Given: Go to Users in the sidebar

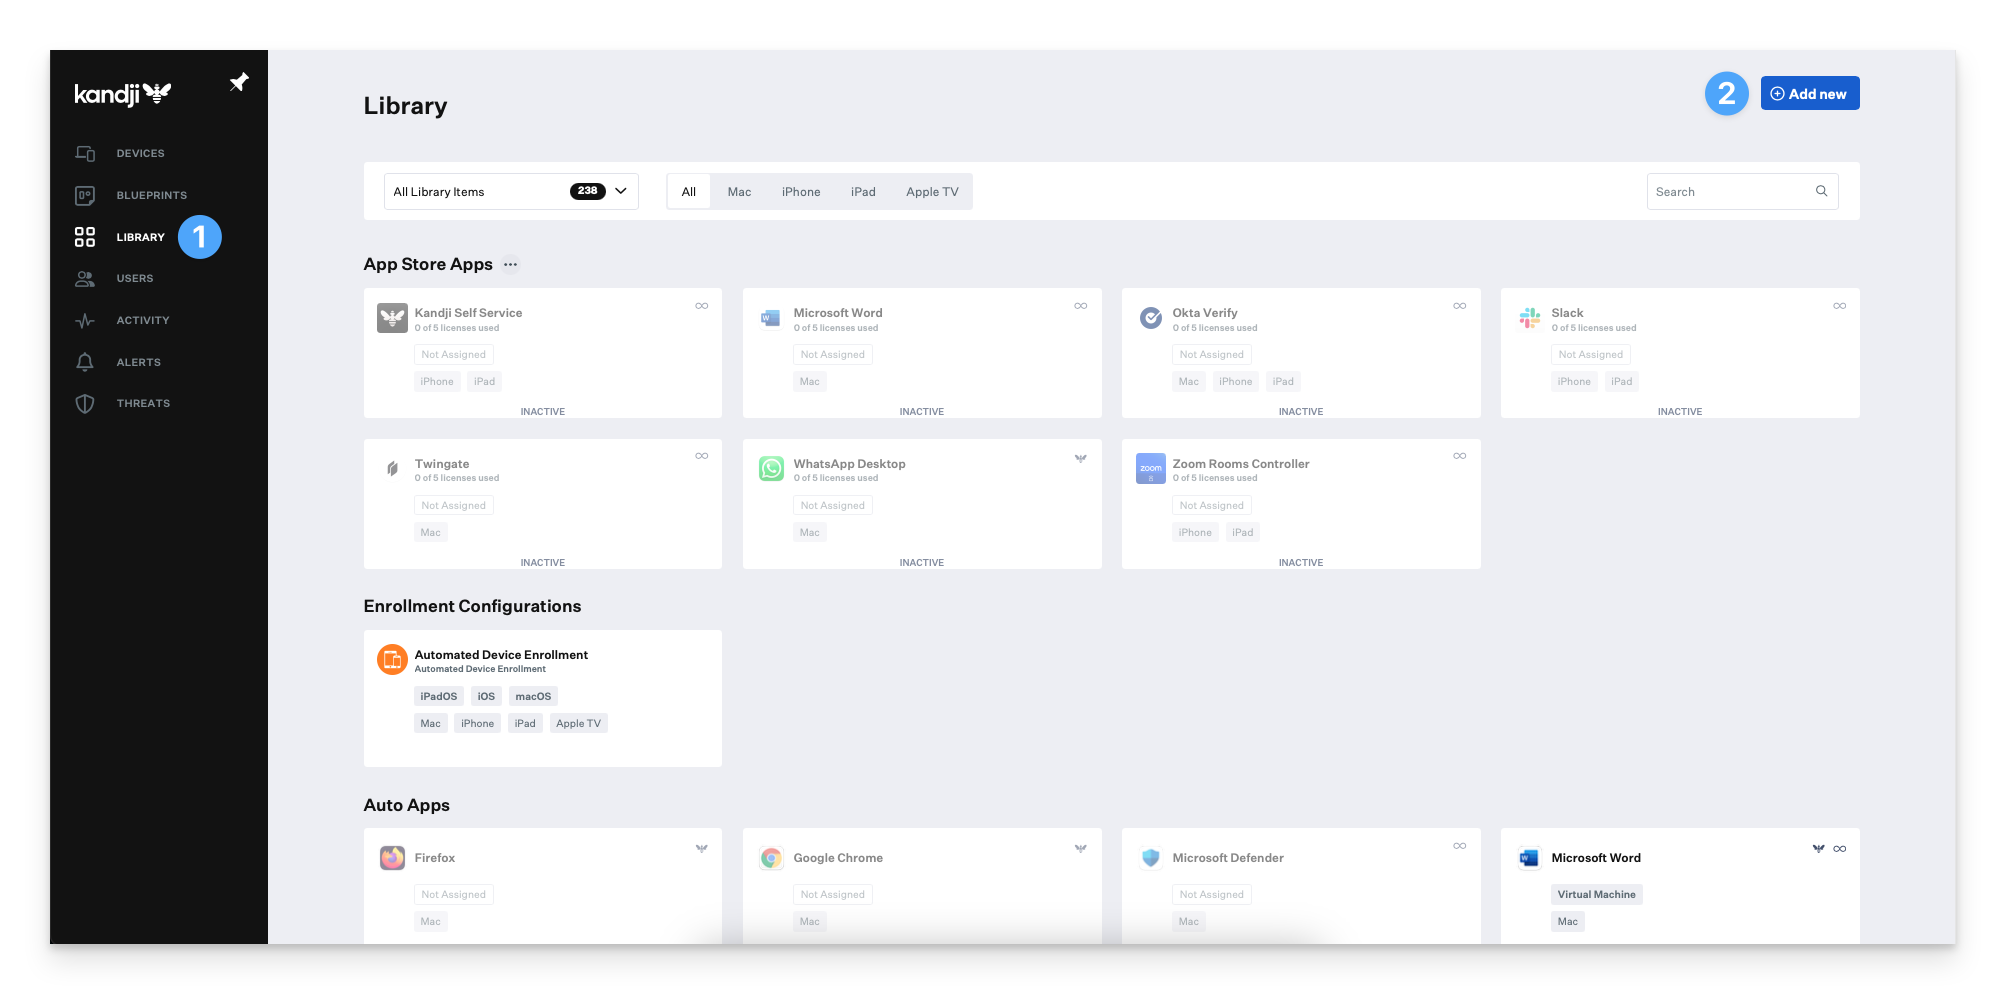Looking at the screenshot, I should [135, 279].
